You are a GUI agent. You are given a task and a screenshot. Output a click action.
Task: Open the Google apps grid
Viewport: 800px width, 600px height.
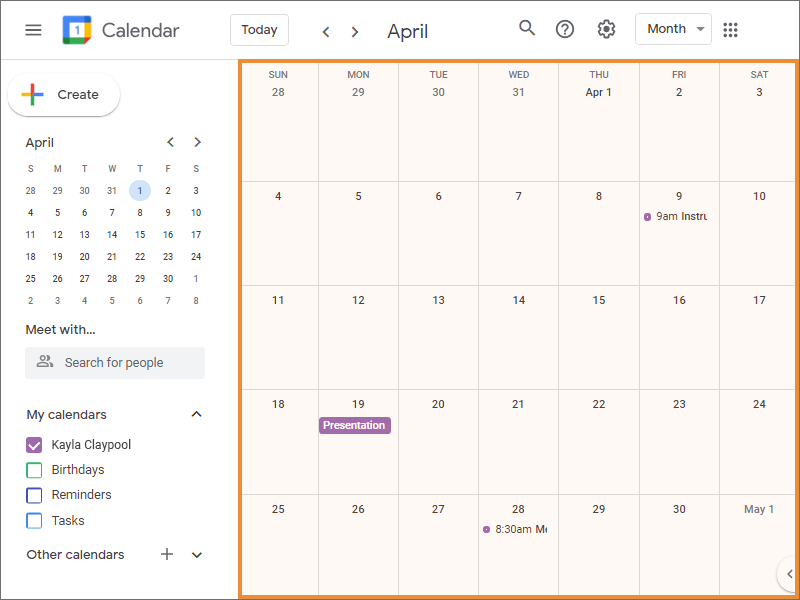click(x=731, y=29)
